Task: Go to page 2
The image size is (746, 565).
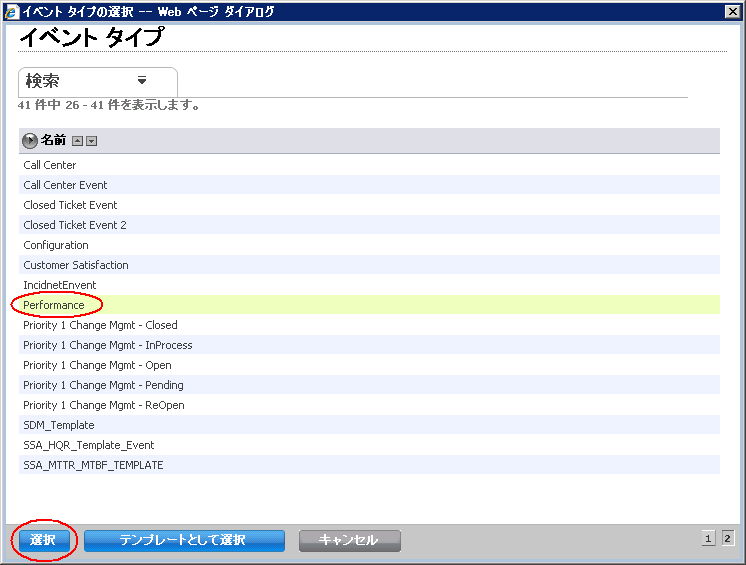Action: [x=727, y=538]
